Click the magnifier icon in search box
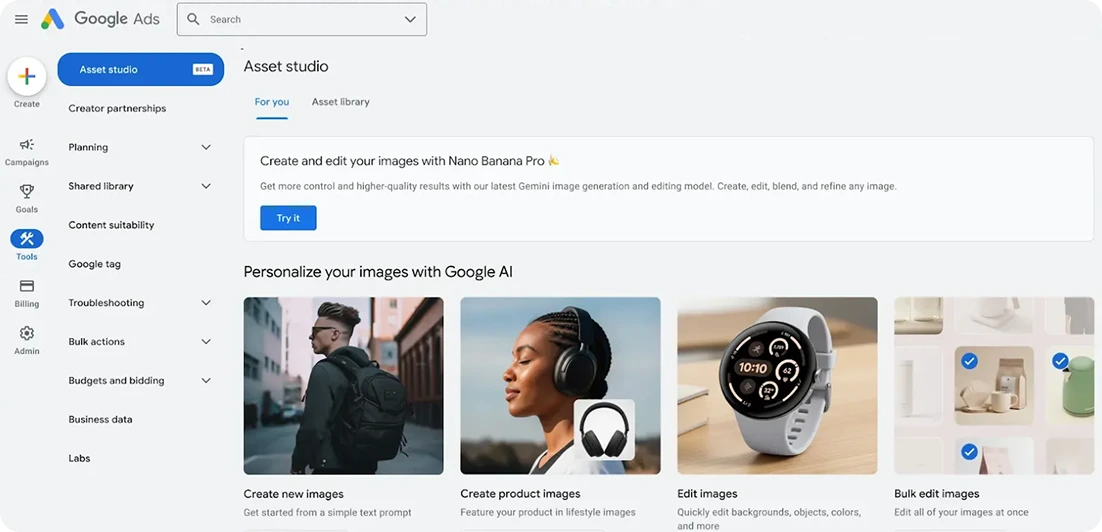Viewport: 1102px width, 532px height. pos(193,19)
